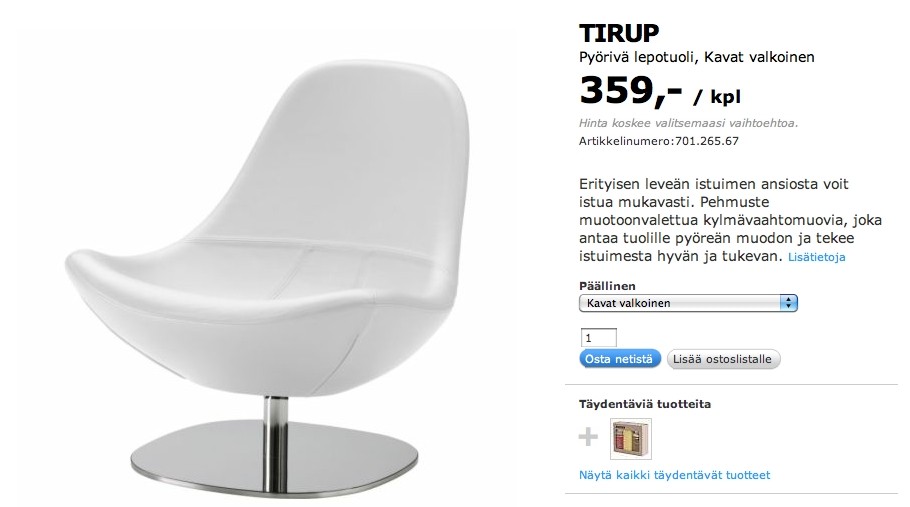910x507 pixels.
Task: Click the Täydentäviä tuotteita heading
Action: [x=645, y=404]
